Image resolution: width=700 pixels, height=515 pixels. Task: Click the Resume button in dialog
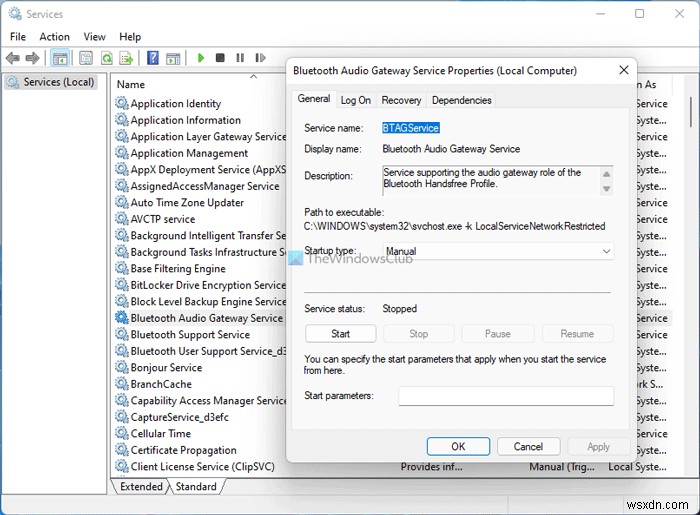click(577, 334)
